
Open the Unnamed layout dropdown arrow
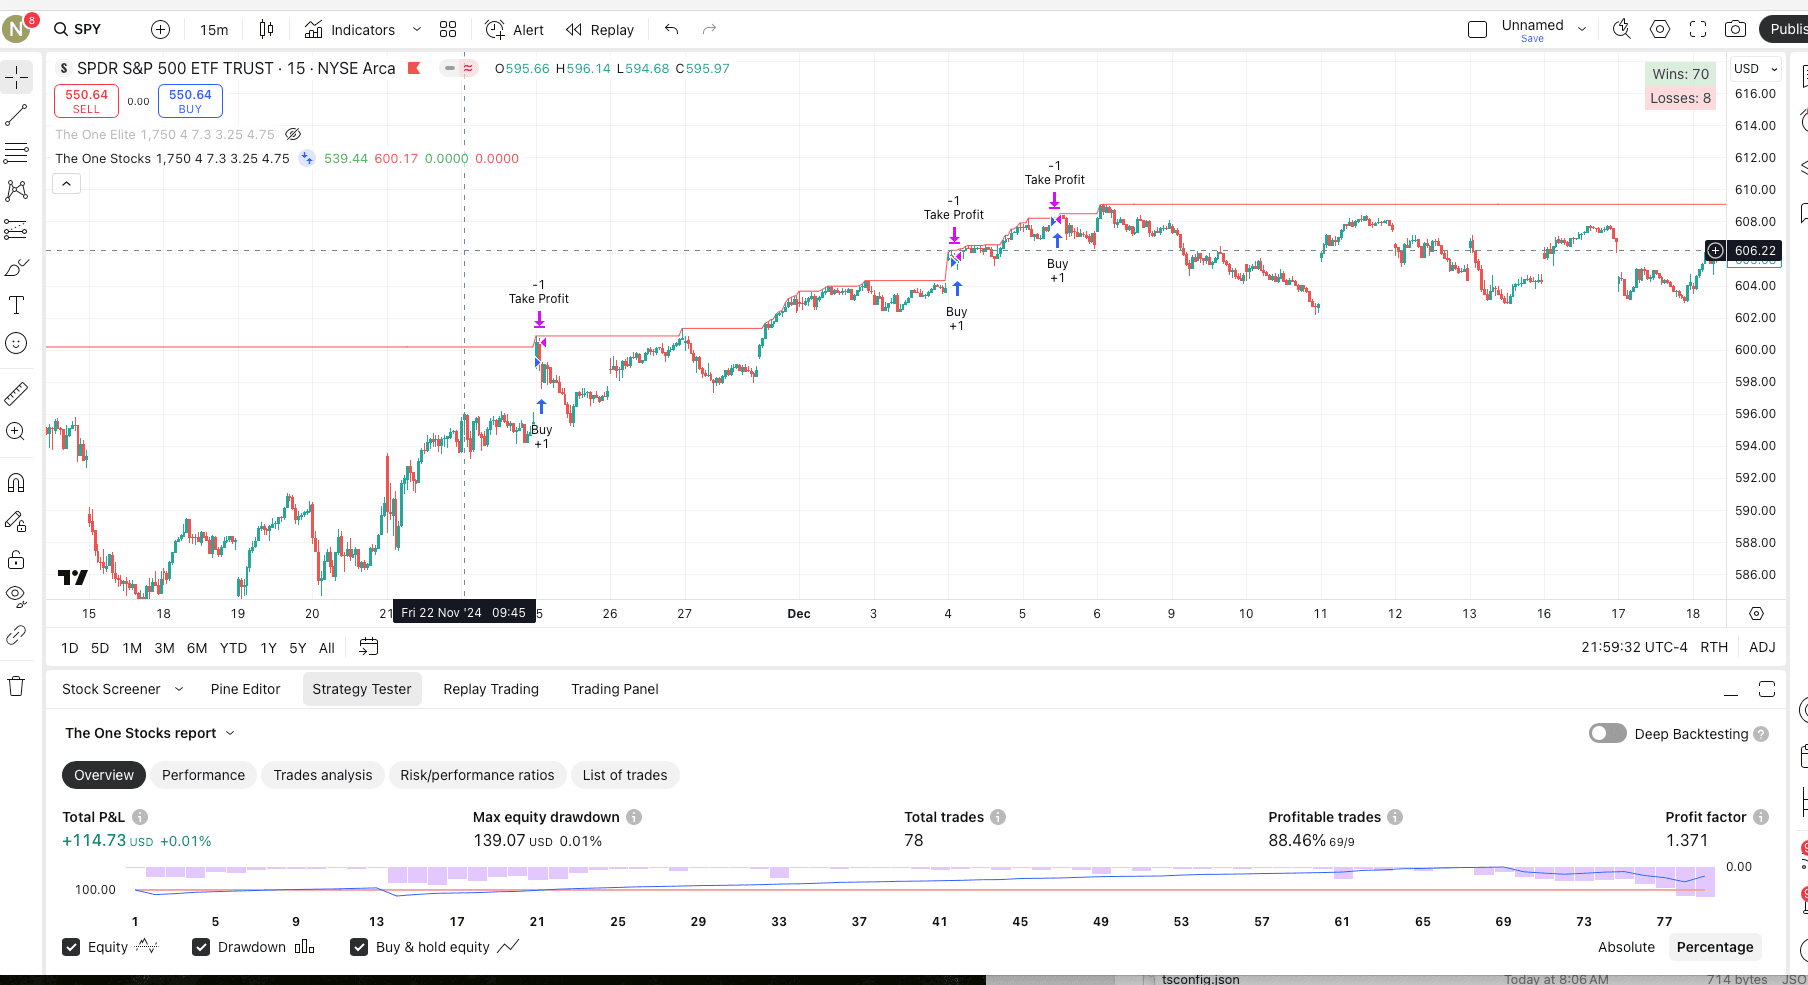pos(1582,29)
